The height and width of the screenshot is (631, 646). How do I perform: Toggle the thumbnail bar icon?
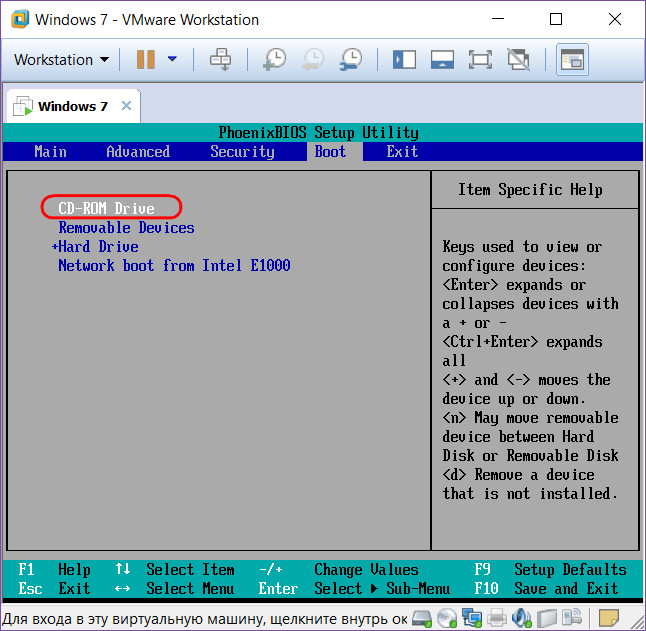click(x=442, y=60)
